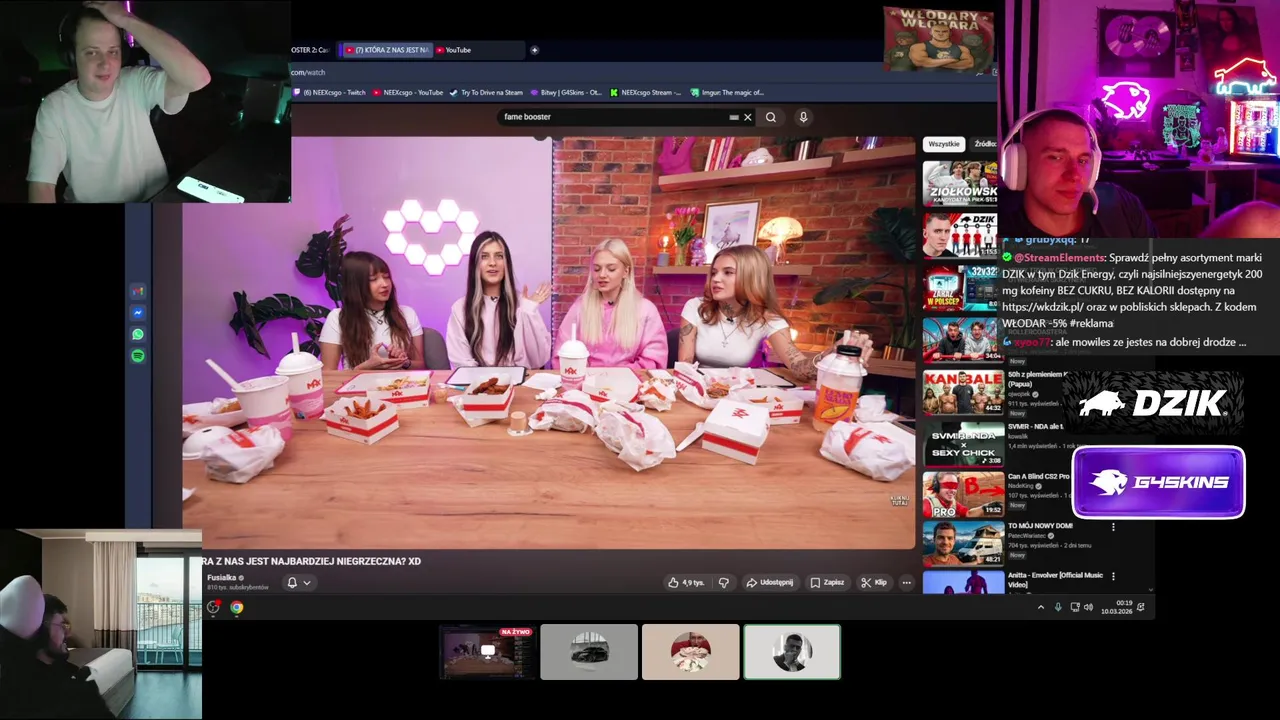Open the 'KANIBALE' video thumbnail
The image size is (1280, 720).
pyautogui.click(x=962, y=392)
